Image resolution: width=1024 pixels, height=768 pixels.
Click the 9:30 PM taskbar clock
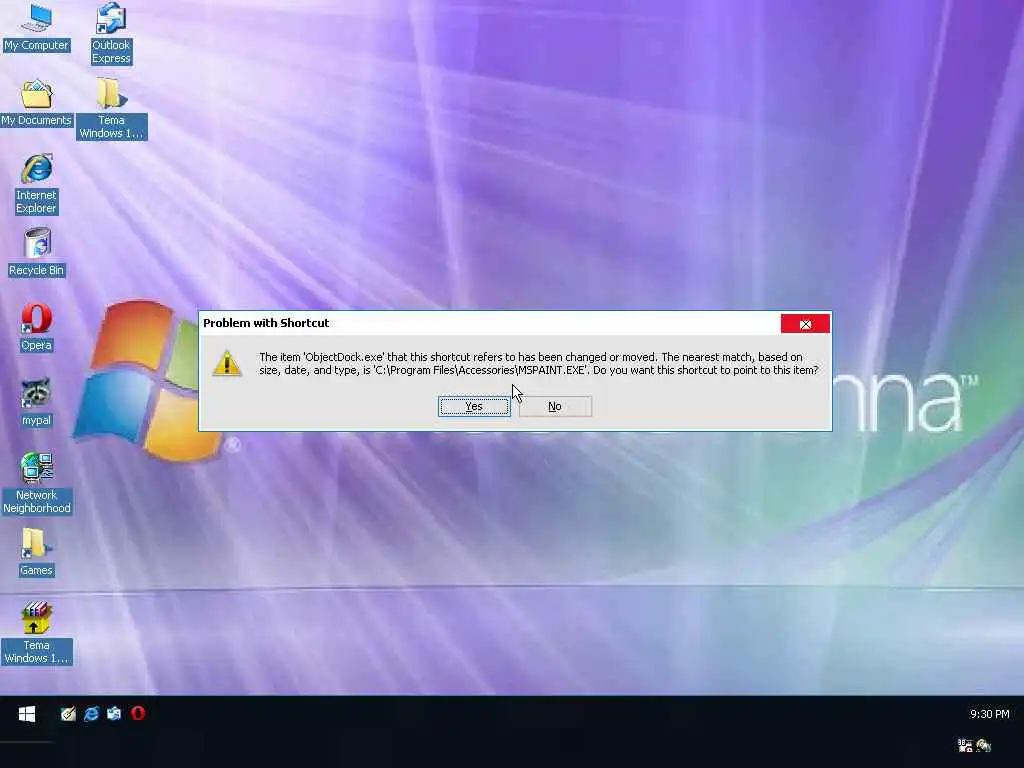(989, 714)
